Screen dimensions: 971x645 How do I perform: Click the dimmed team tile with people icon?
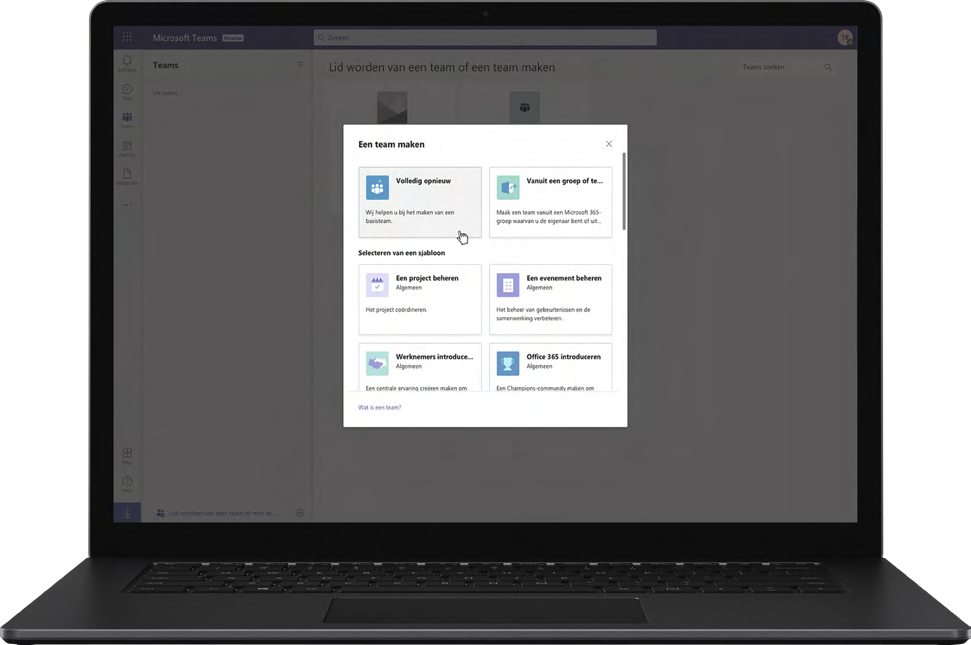(x=525, y=108)
